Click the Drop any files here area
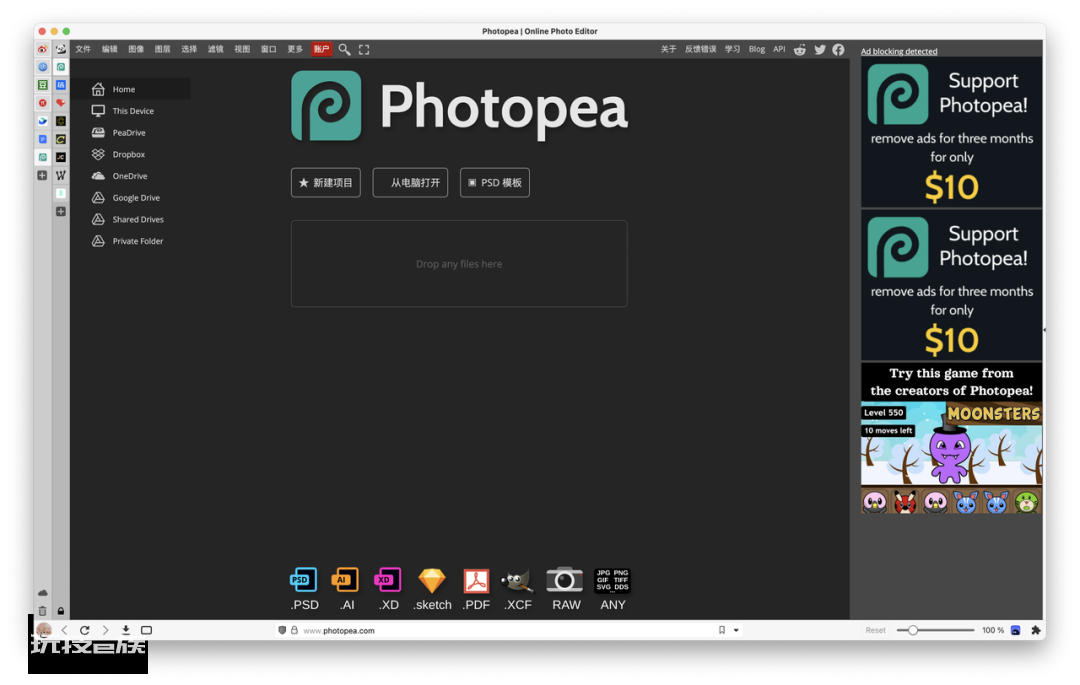This screenshot has height=685, width=1080. (459, 264)
